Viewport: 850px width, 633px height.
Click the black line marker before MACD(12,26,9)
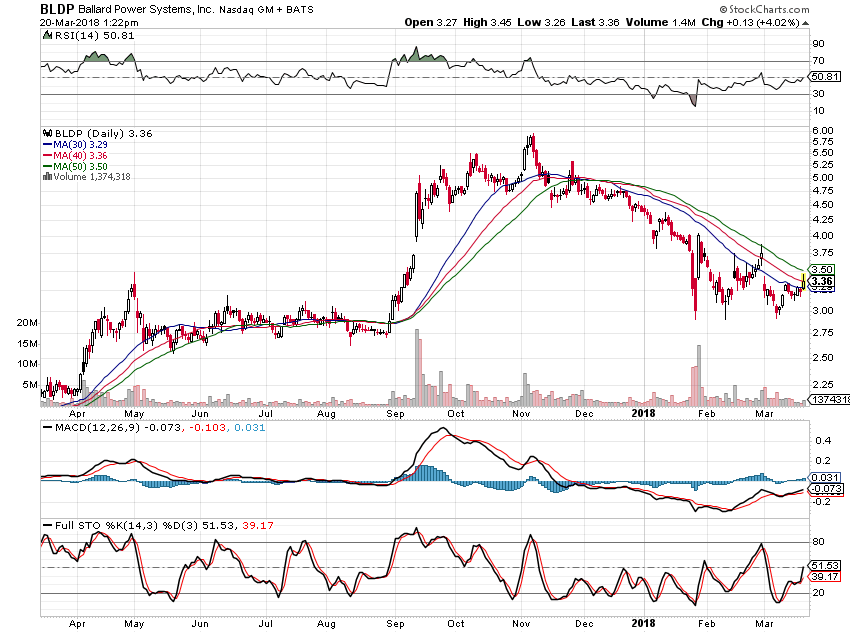48,428
